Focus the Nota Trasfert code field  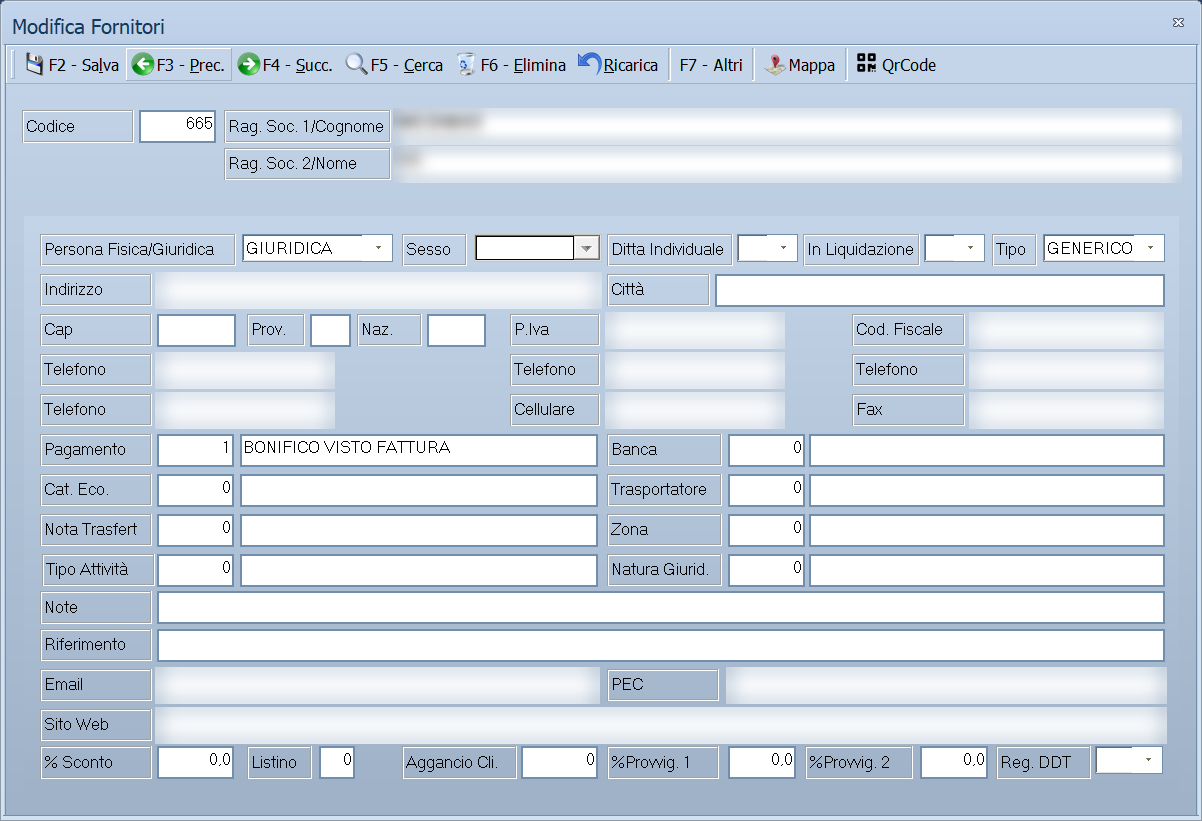click(196, 530)
